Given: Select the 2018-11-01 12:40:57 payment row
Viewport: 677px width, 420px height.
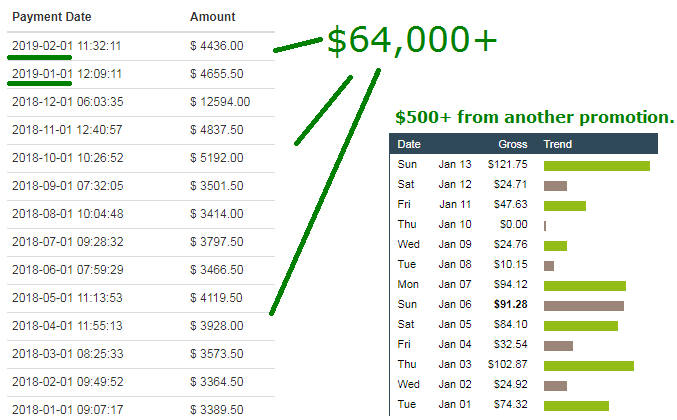Looking at the screenshot, I should click(141, 130).
